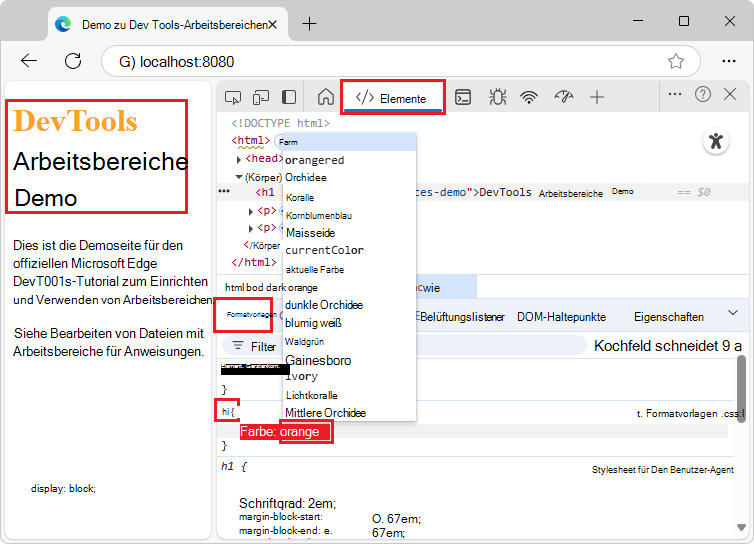
Task: Open the Formatvorlagen .css source link
Action: point(690,414)
